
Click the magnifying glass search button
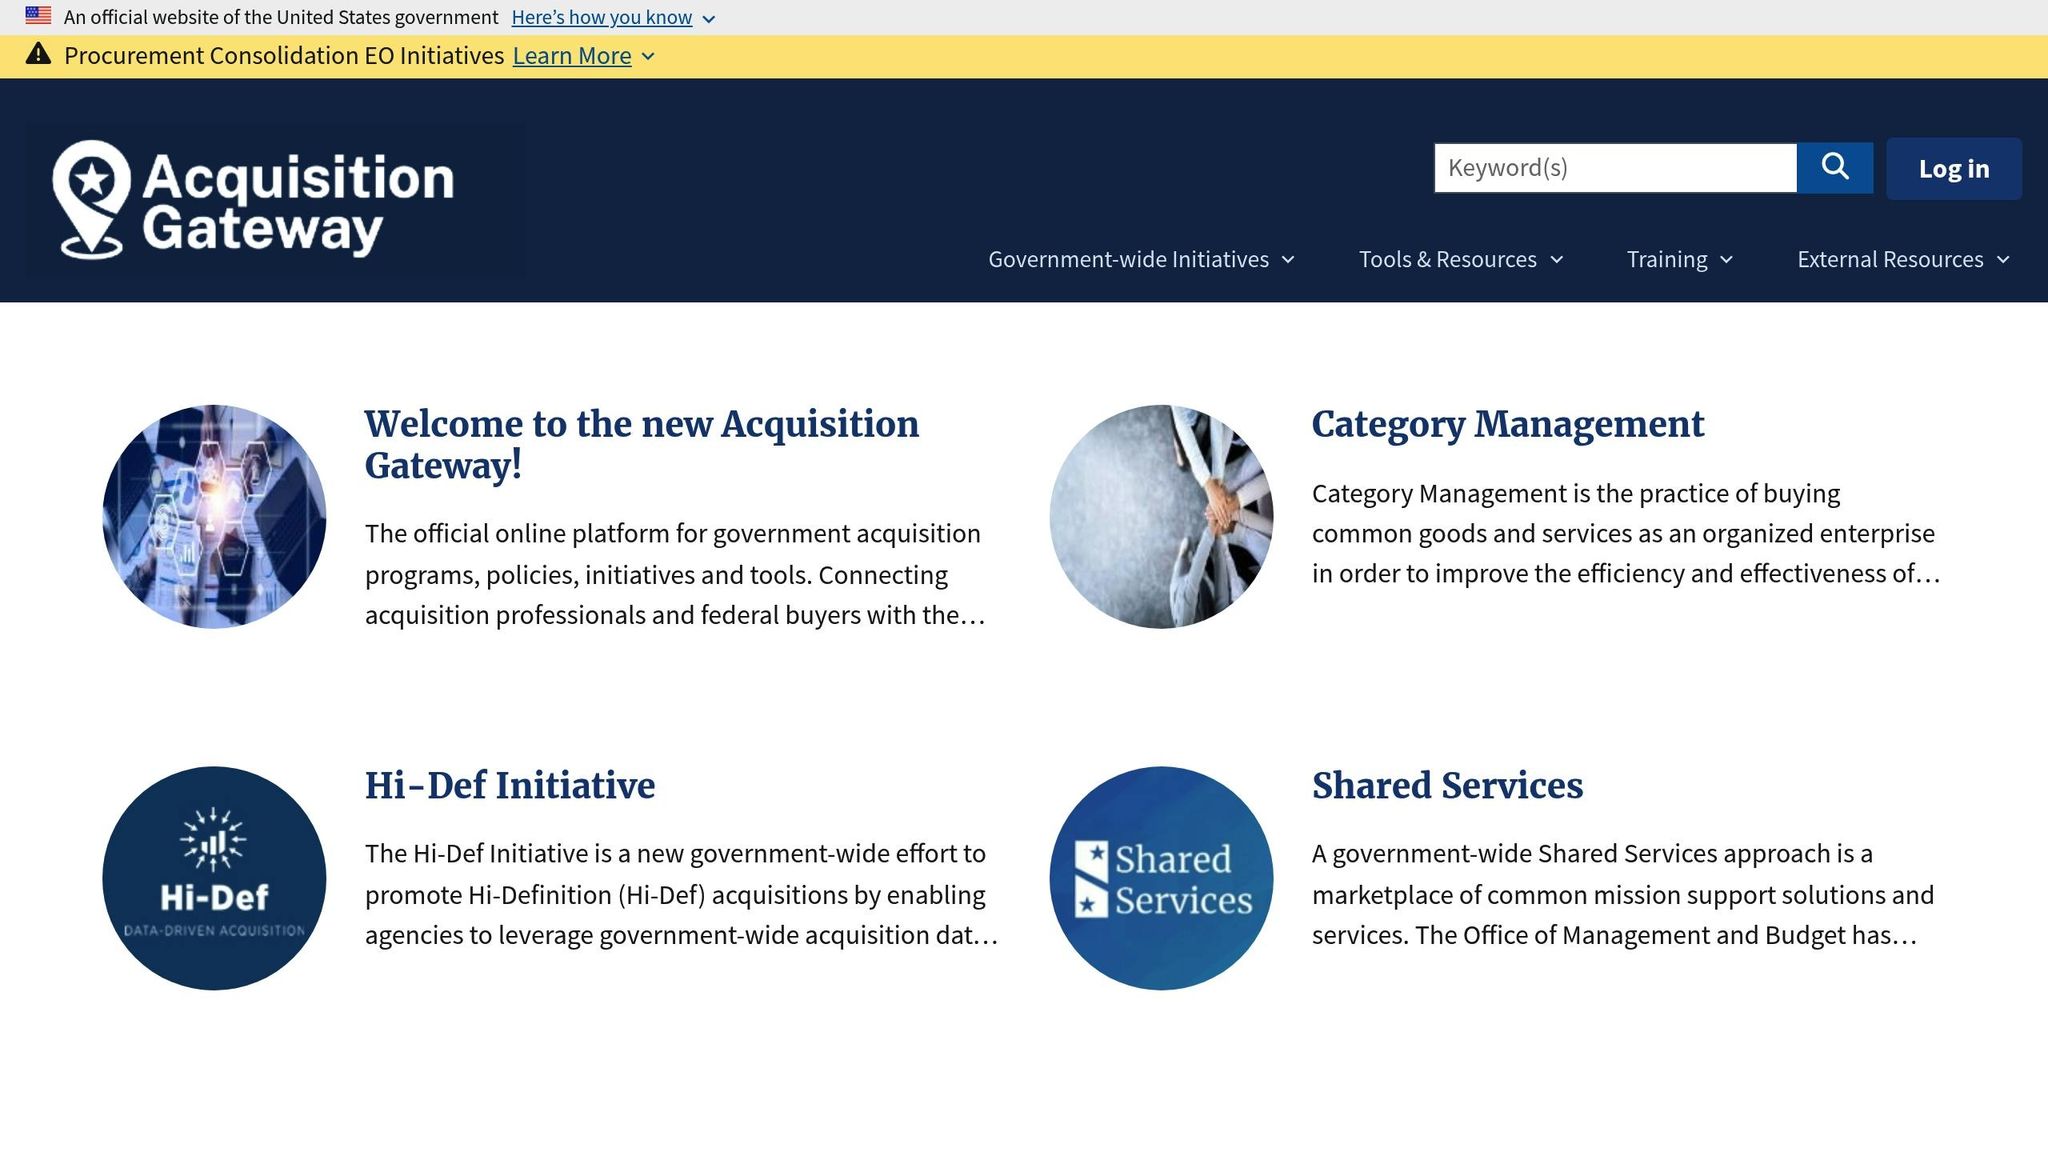[x=1834, y=167]
